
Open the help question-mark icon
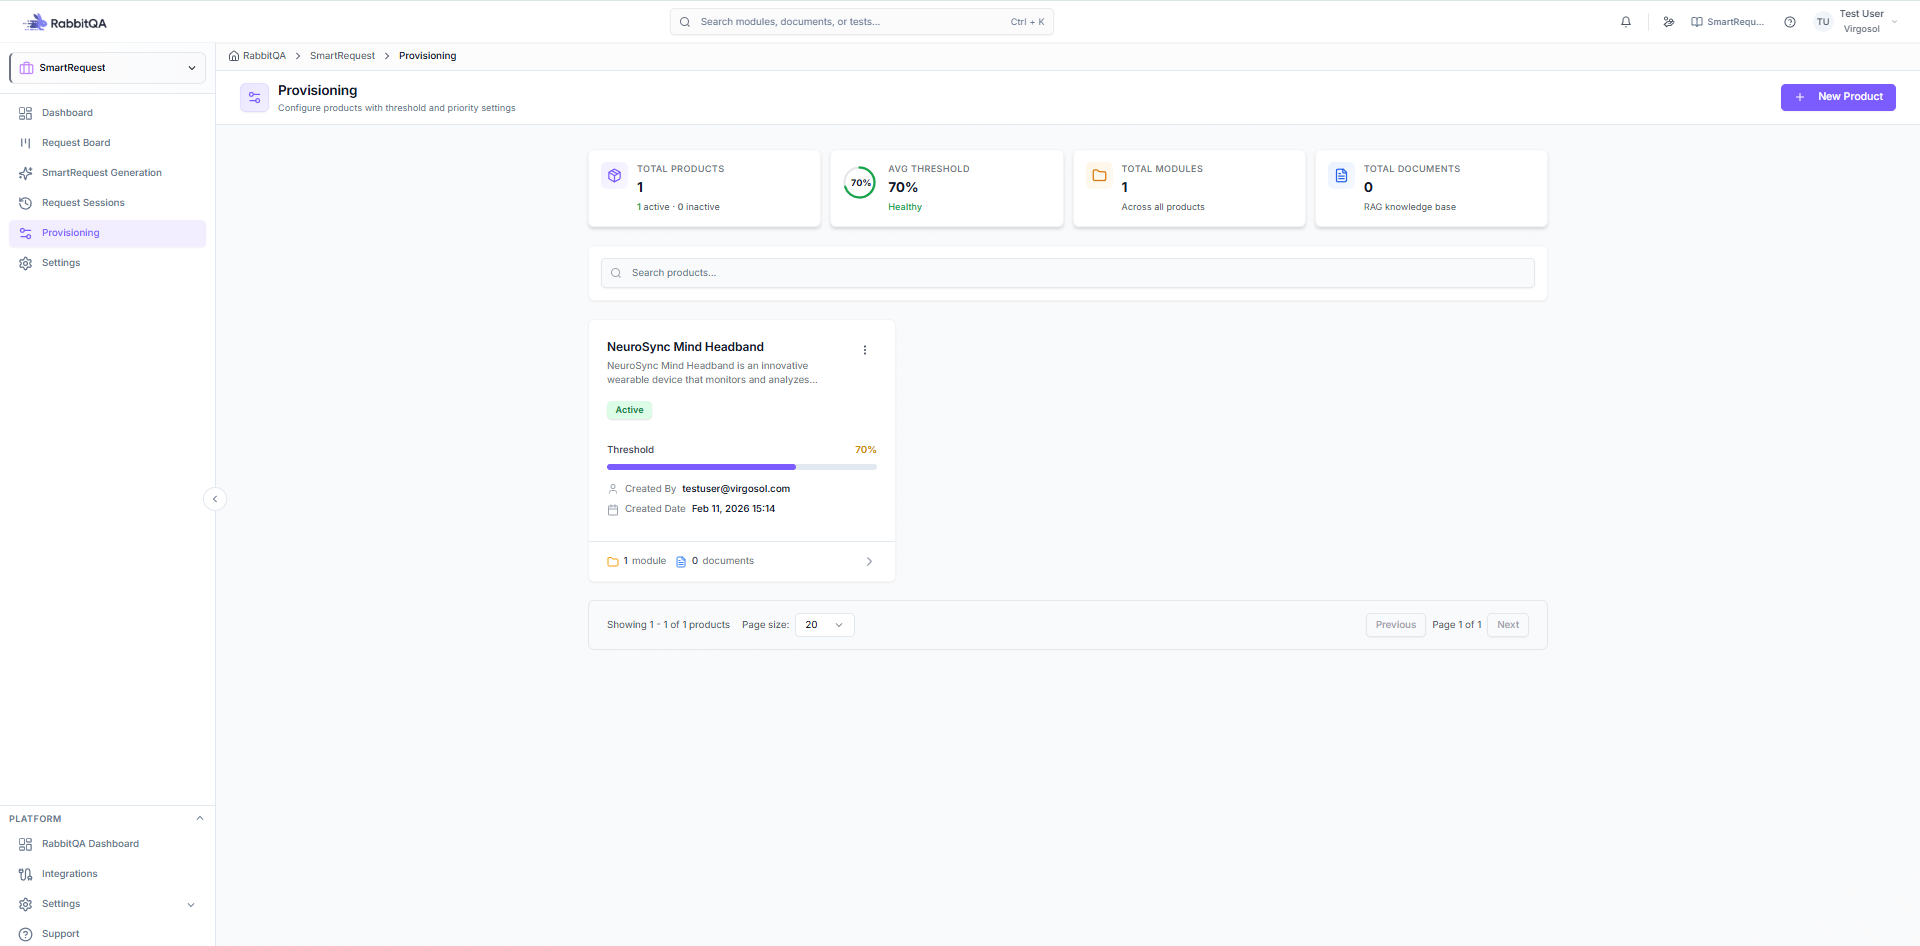[x=1790, y=22]
